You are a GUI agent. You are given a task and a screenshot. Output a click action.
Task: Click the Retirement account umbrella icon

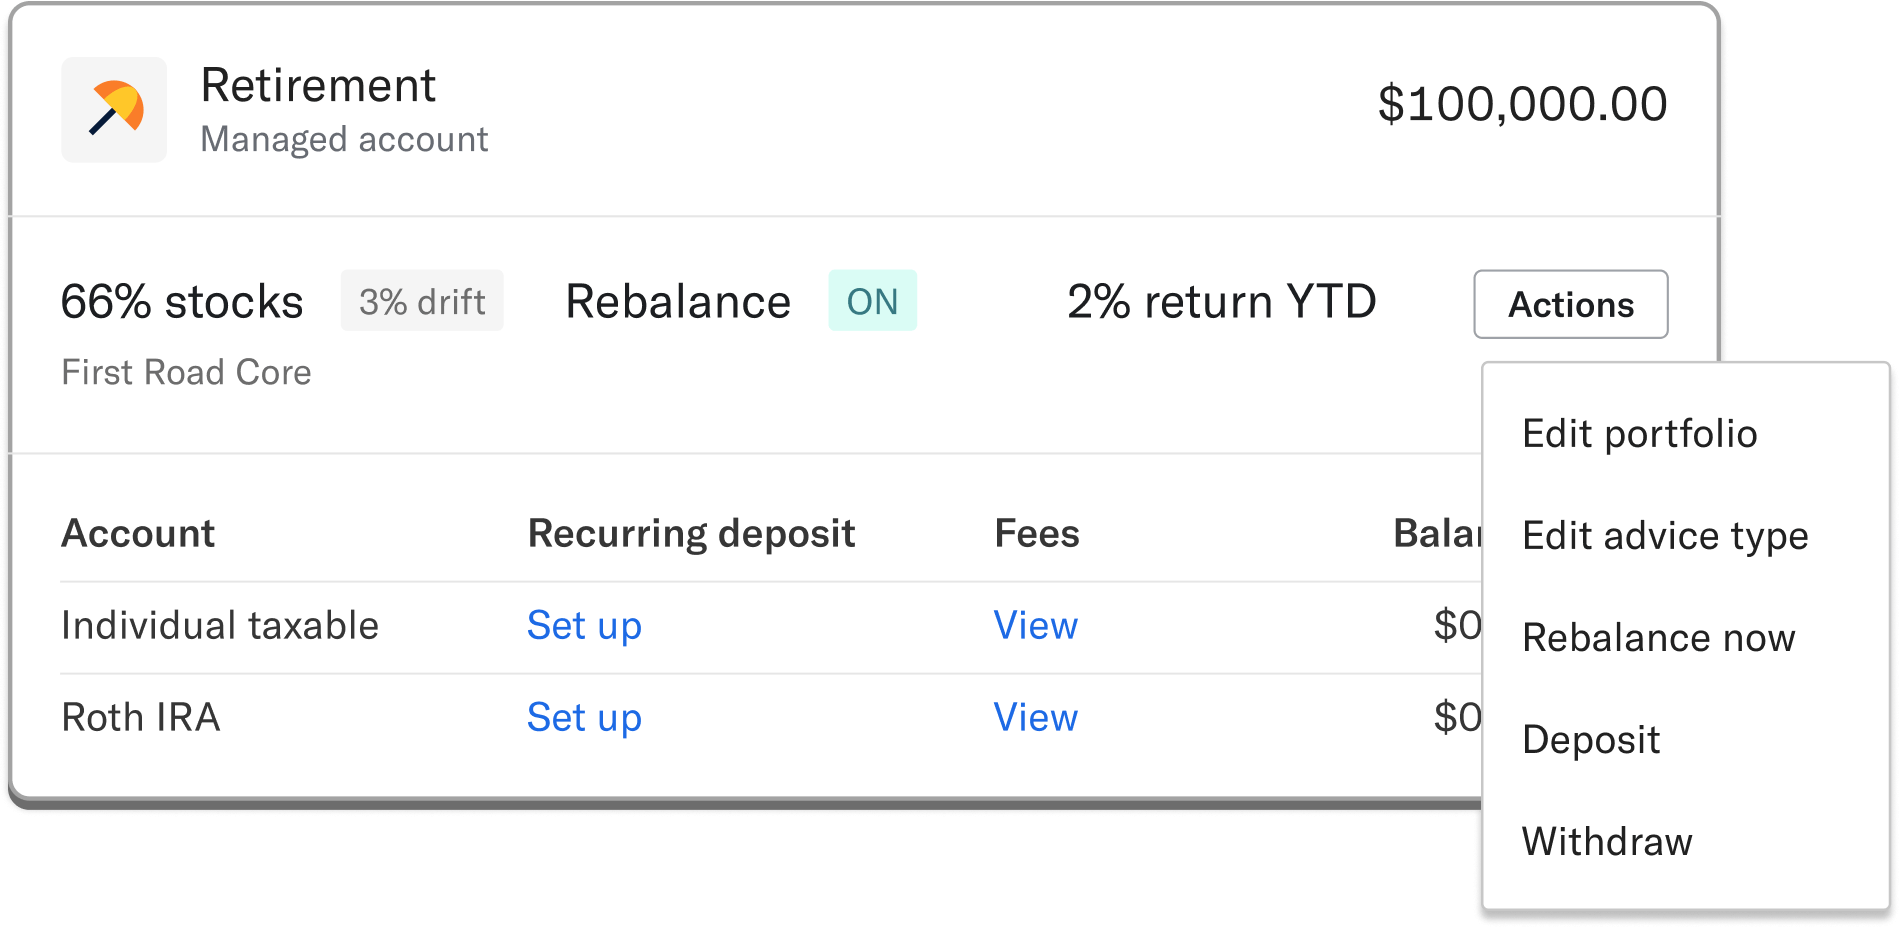tap(113, 110)
